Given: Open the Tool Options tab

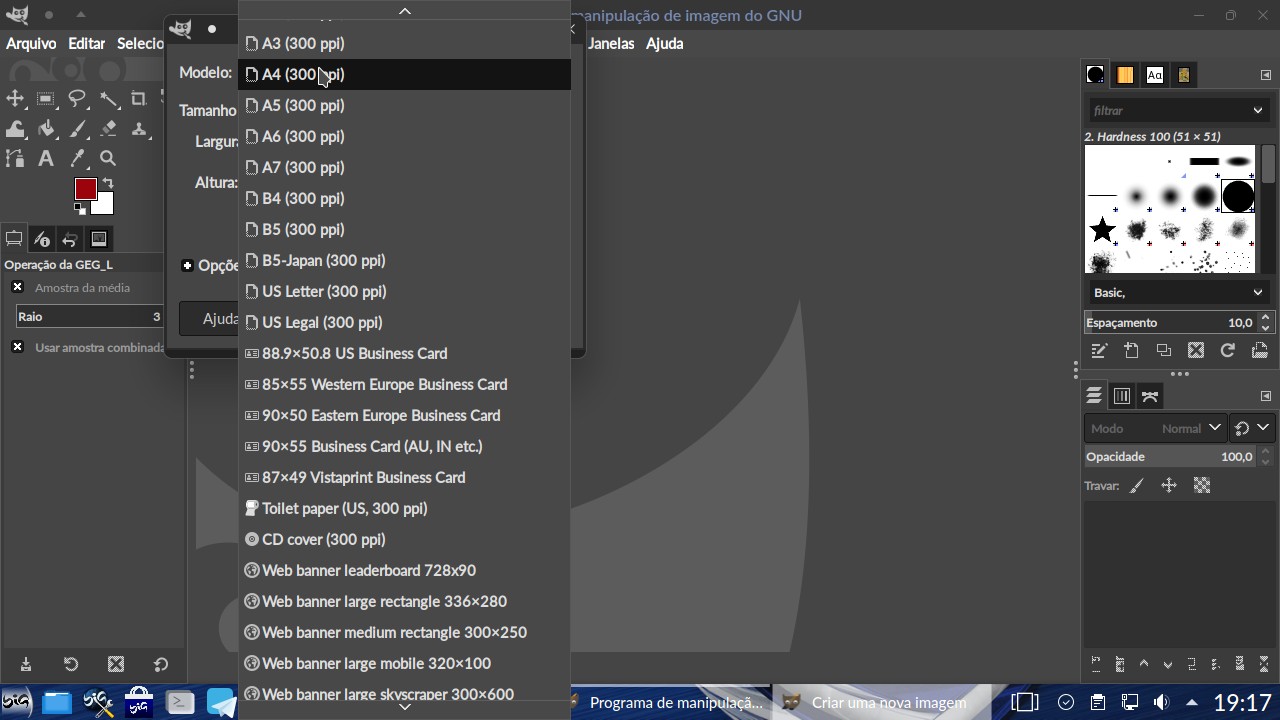Looking at the screenshot, I should (14, 239).
